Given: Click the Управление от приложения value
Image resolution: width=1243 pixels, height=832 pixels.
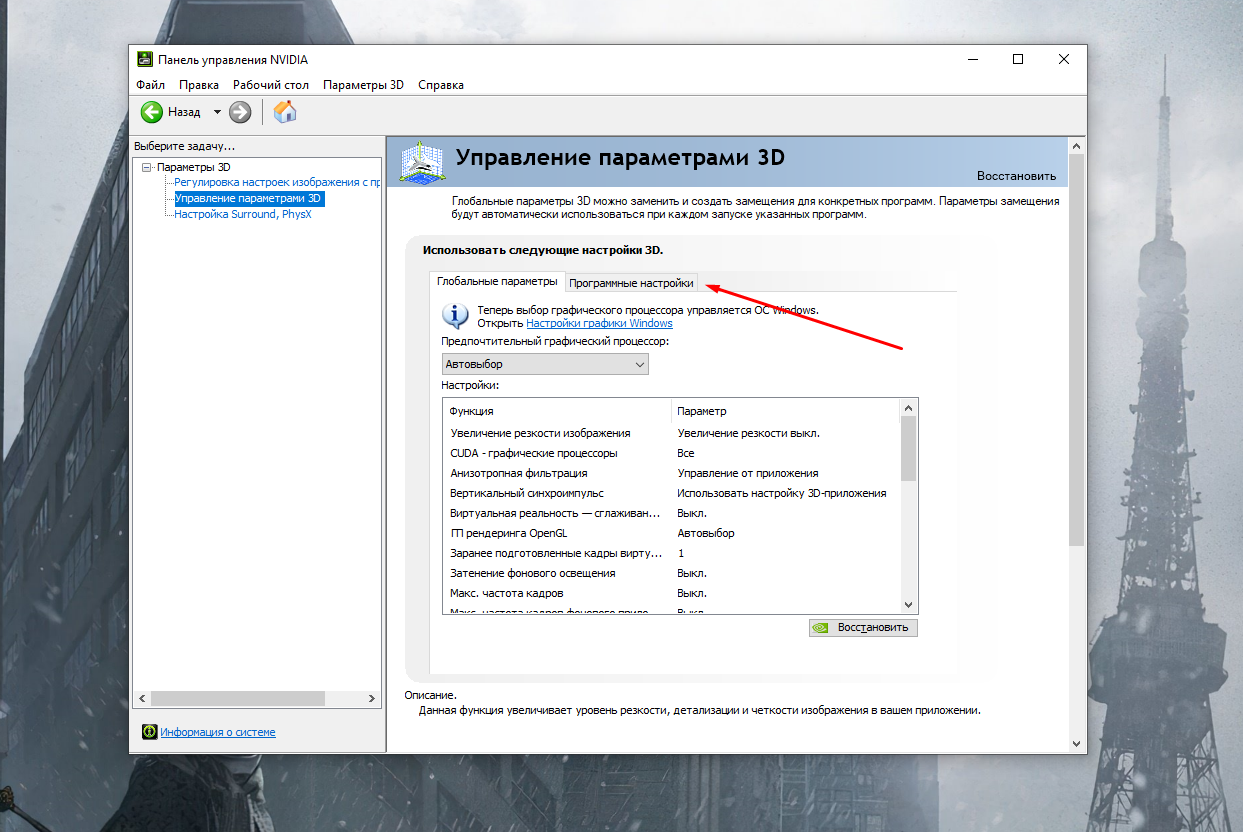Looking at the screenshot, I should [x=748, y=473].
